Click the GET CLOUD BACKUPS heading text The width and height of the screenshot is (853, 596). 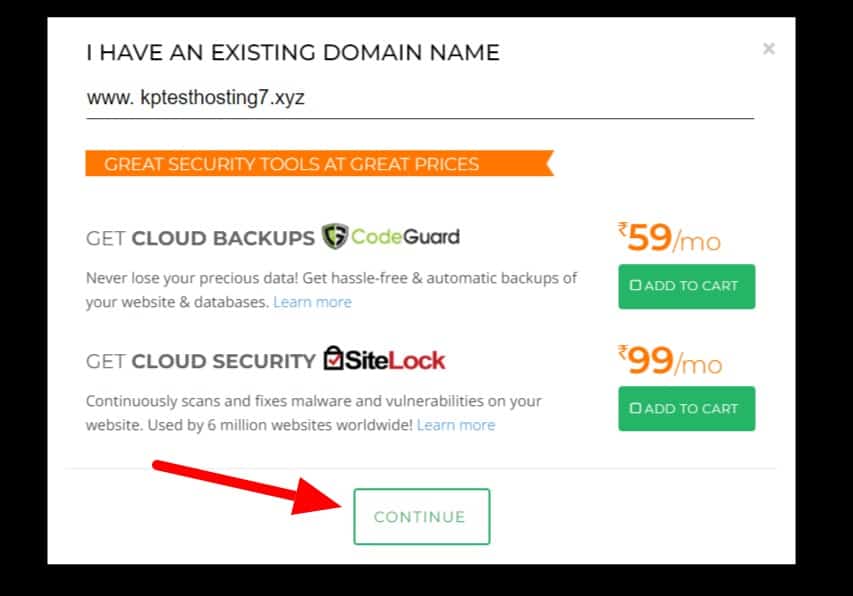pos(200,238)
